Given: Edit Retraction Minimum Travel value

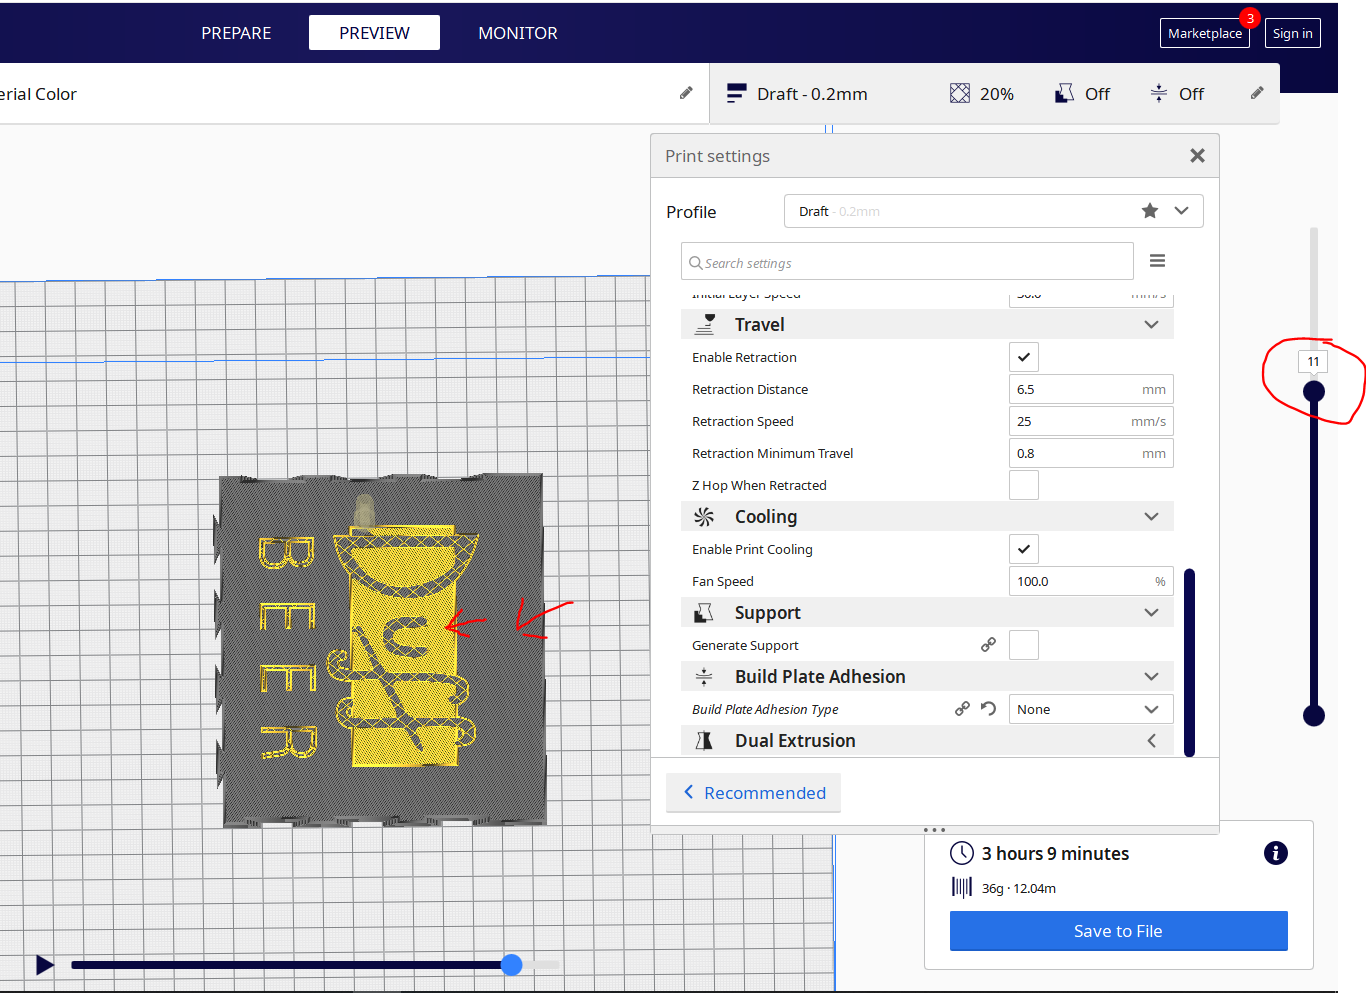Looking at the screenshot, I should click(x=1091, y=453).
